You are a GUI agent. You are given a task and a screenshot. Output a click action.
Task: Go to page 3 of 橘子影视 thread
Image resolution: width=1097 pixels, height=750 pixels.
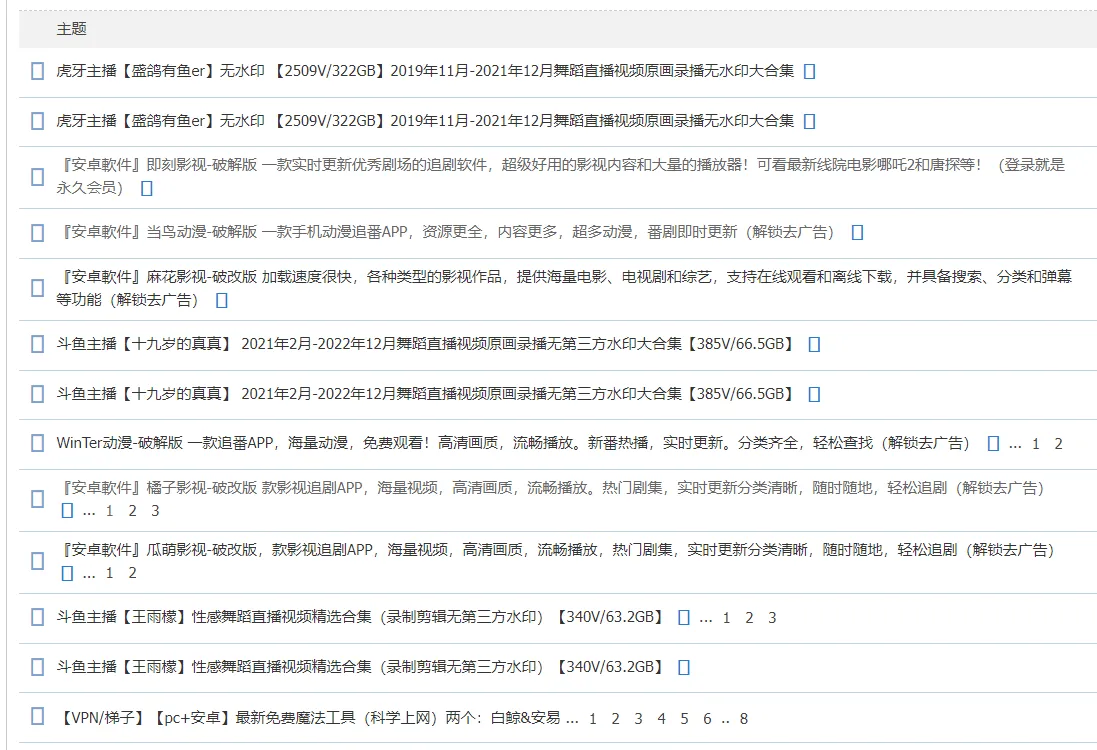[155, 511]
